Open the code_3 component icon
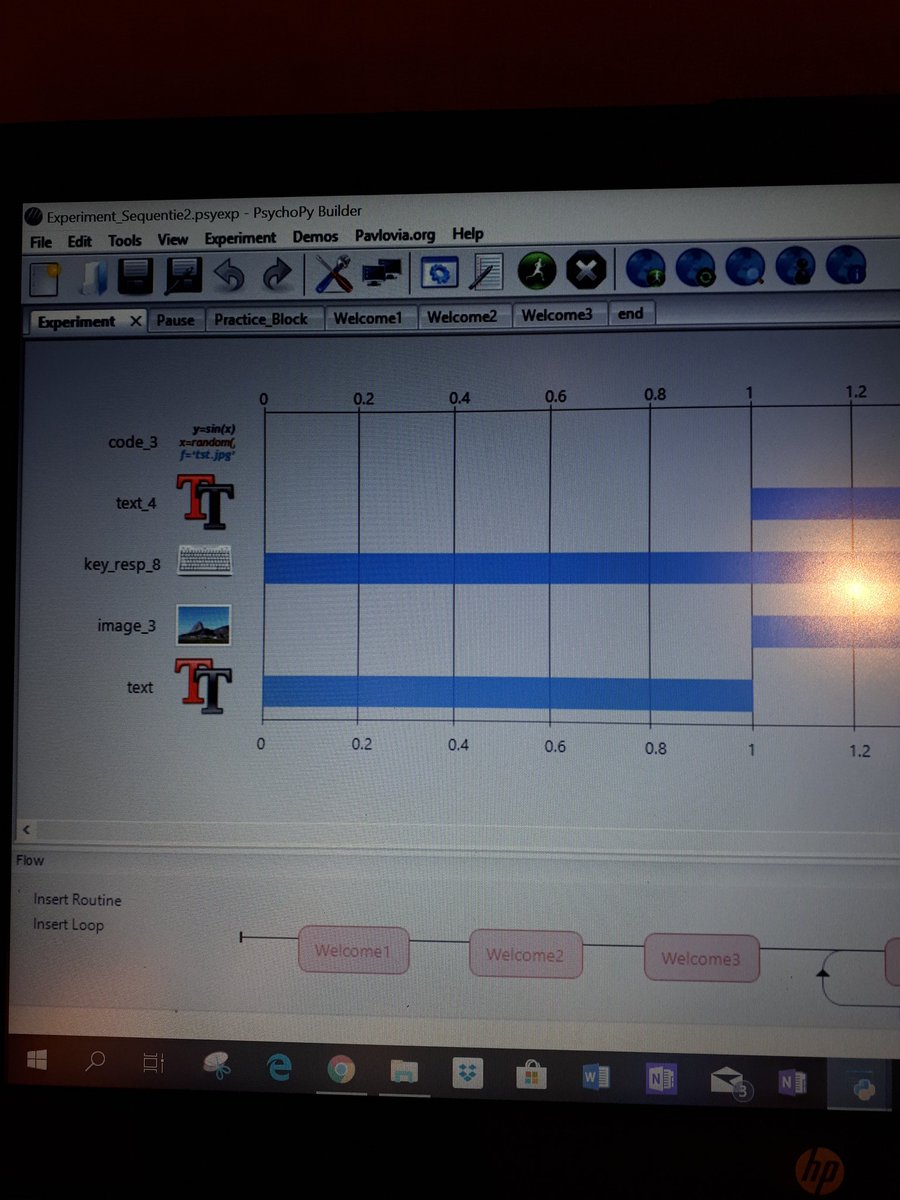The height and width of the screenshot is (1200, 900). pos(207,442)
